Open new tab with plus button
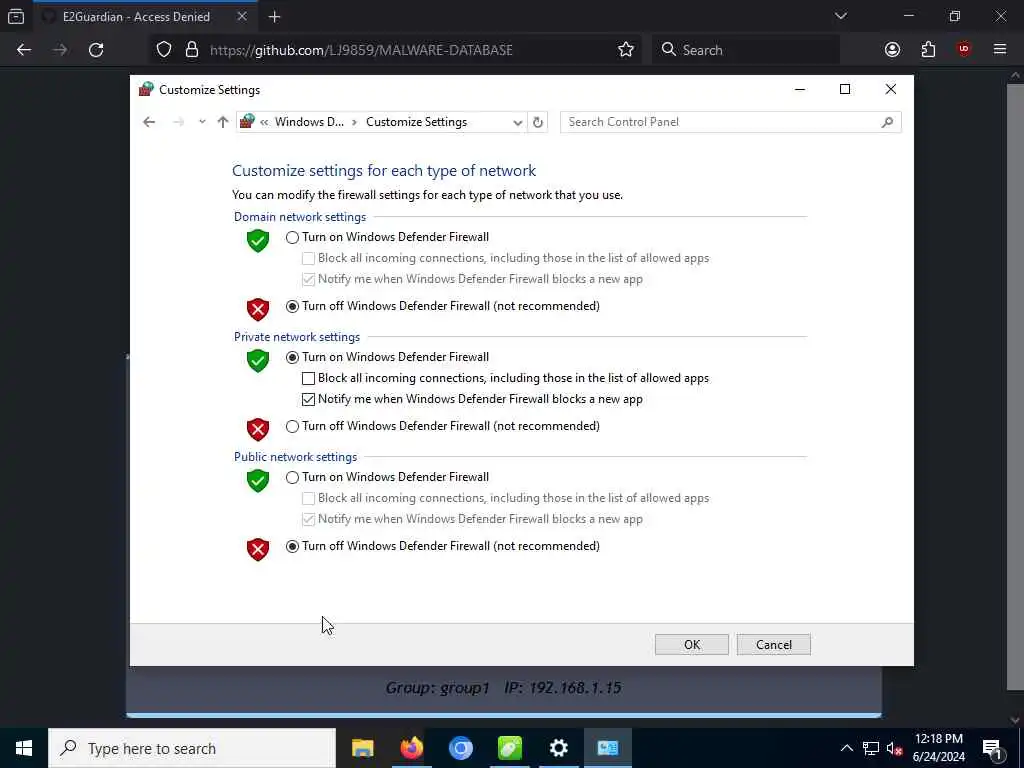This screenshot has width=1024, height=768. pyautogui.click(x=274, y=17)
